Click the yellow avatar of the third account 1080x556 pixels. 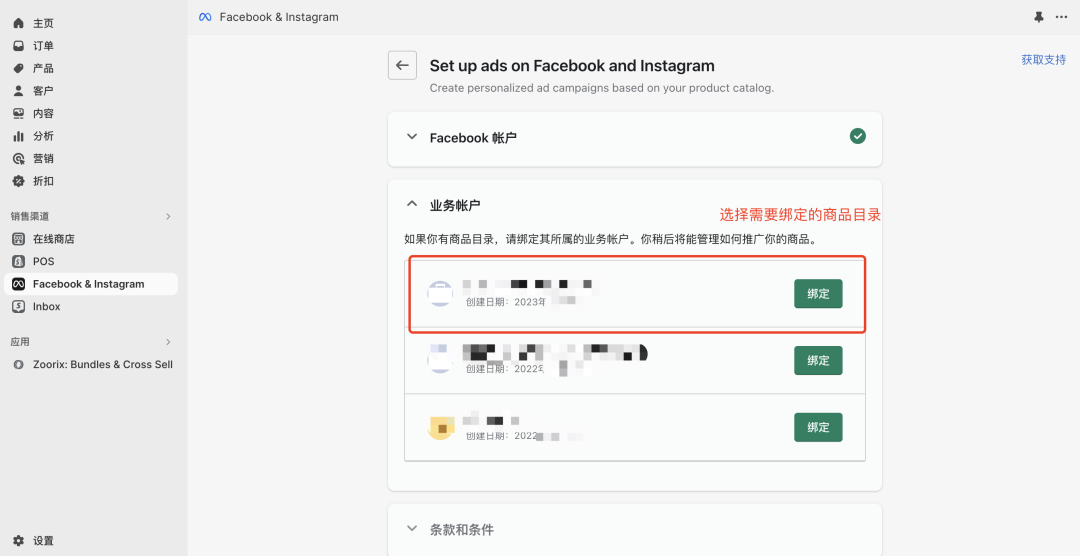click(x=441, y=427)
